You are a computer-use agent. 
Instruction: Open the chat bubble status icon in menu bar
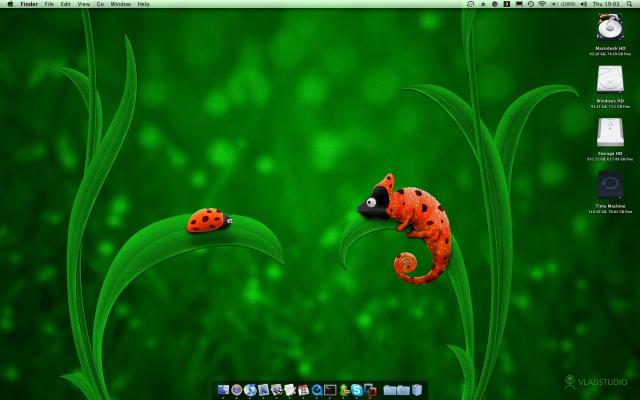point(470,4)
